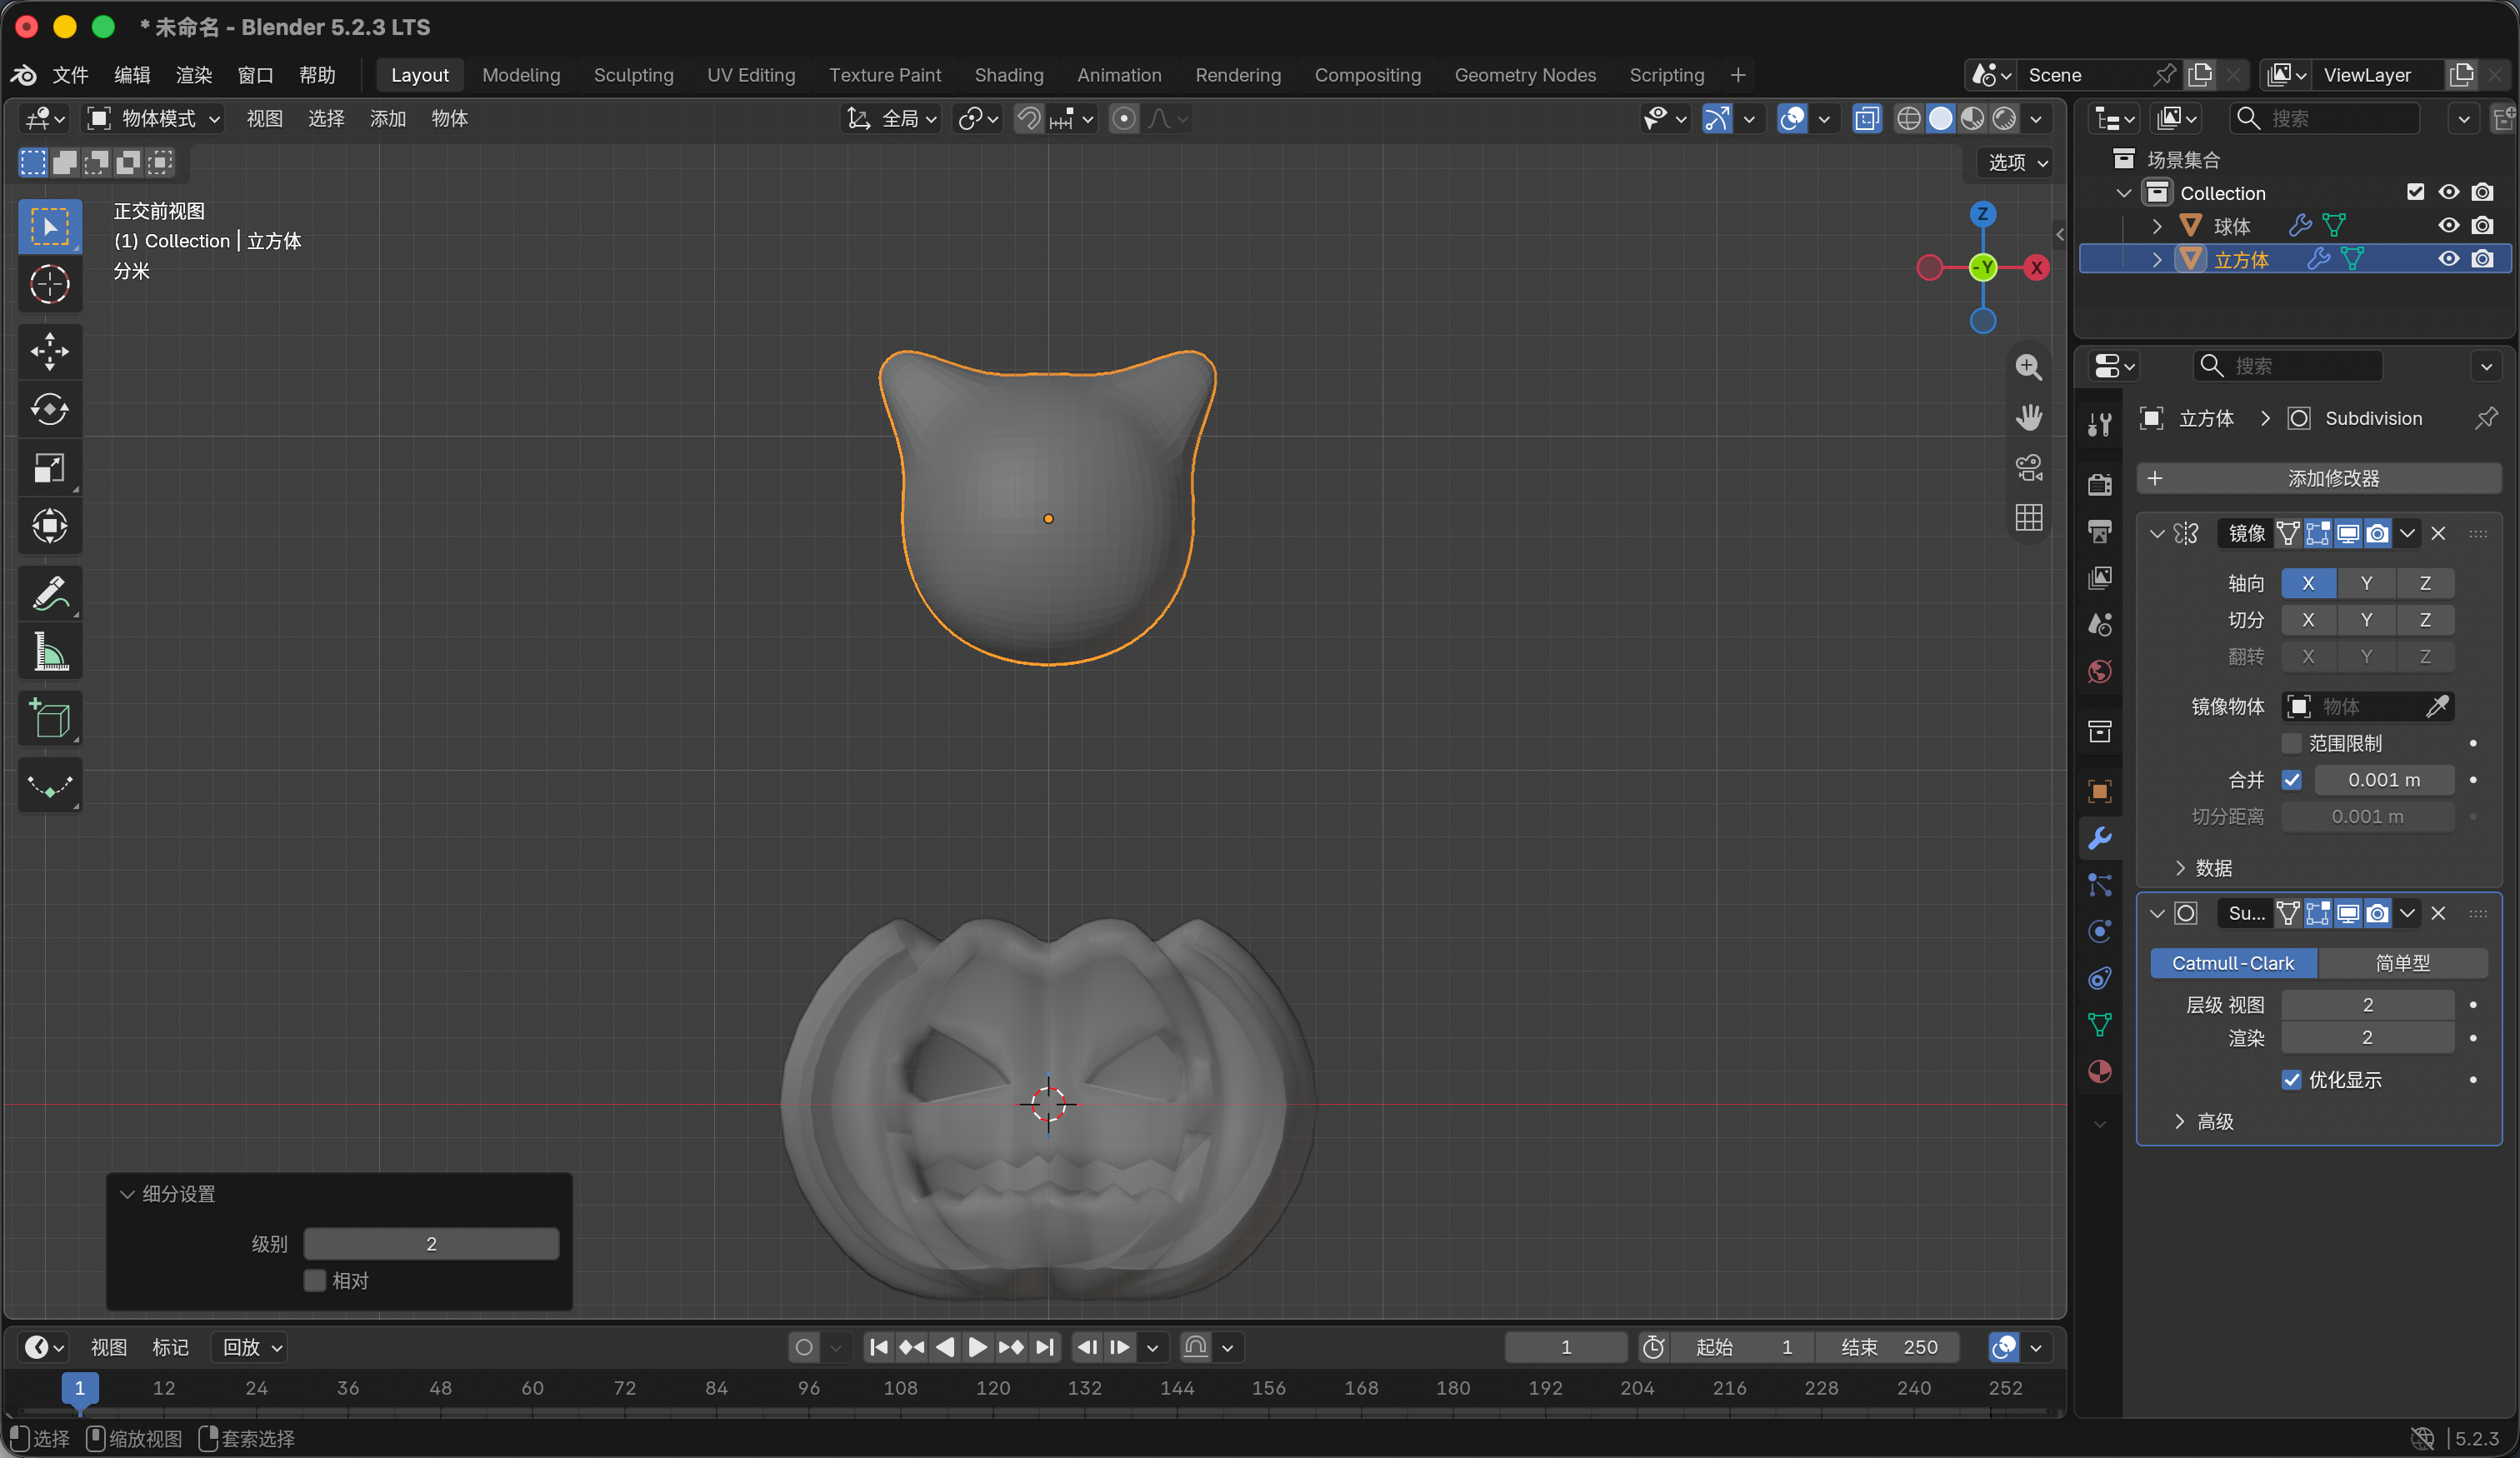Click the 3D Cursor tool

tap(50, 284)
